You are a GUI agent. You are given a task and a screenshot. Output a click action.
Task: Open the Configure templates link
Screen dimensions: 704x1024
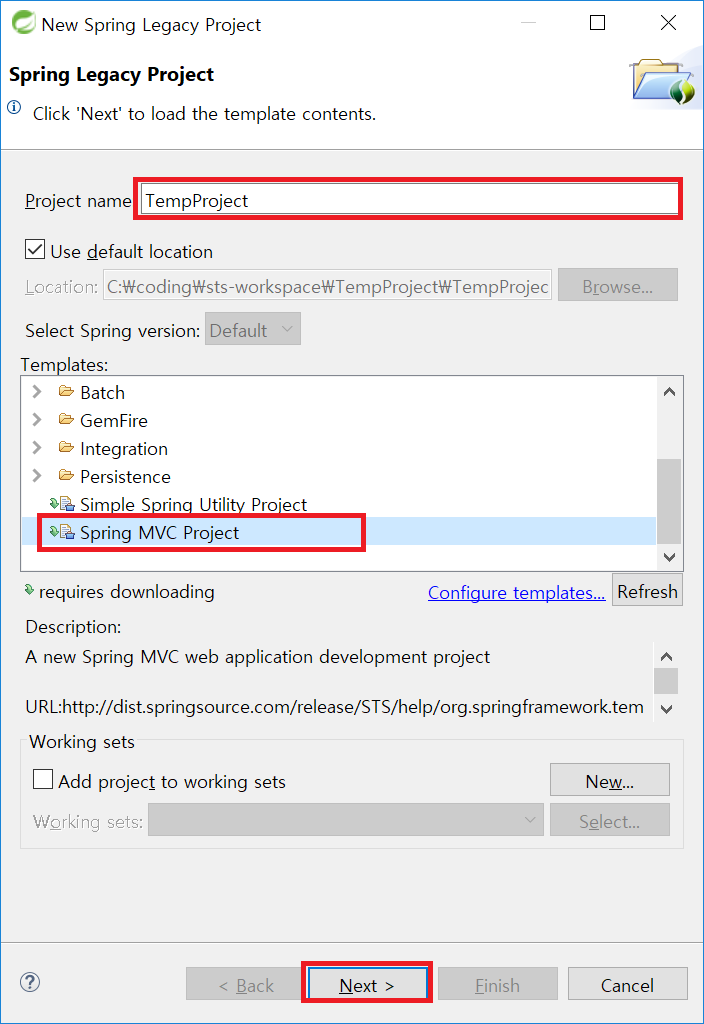pyautogui.click(x=516, y=593)
